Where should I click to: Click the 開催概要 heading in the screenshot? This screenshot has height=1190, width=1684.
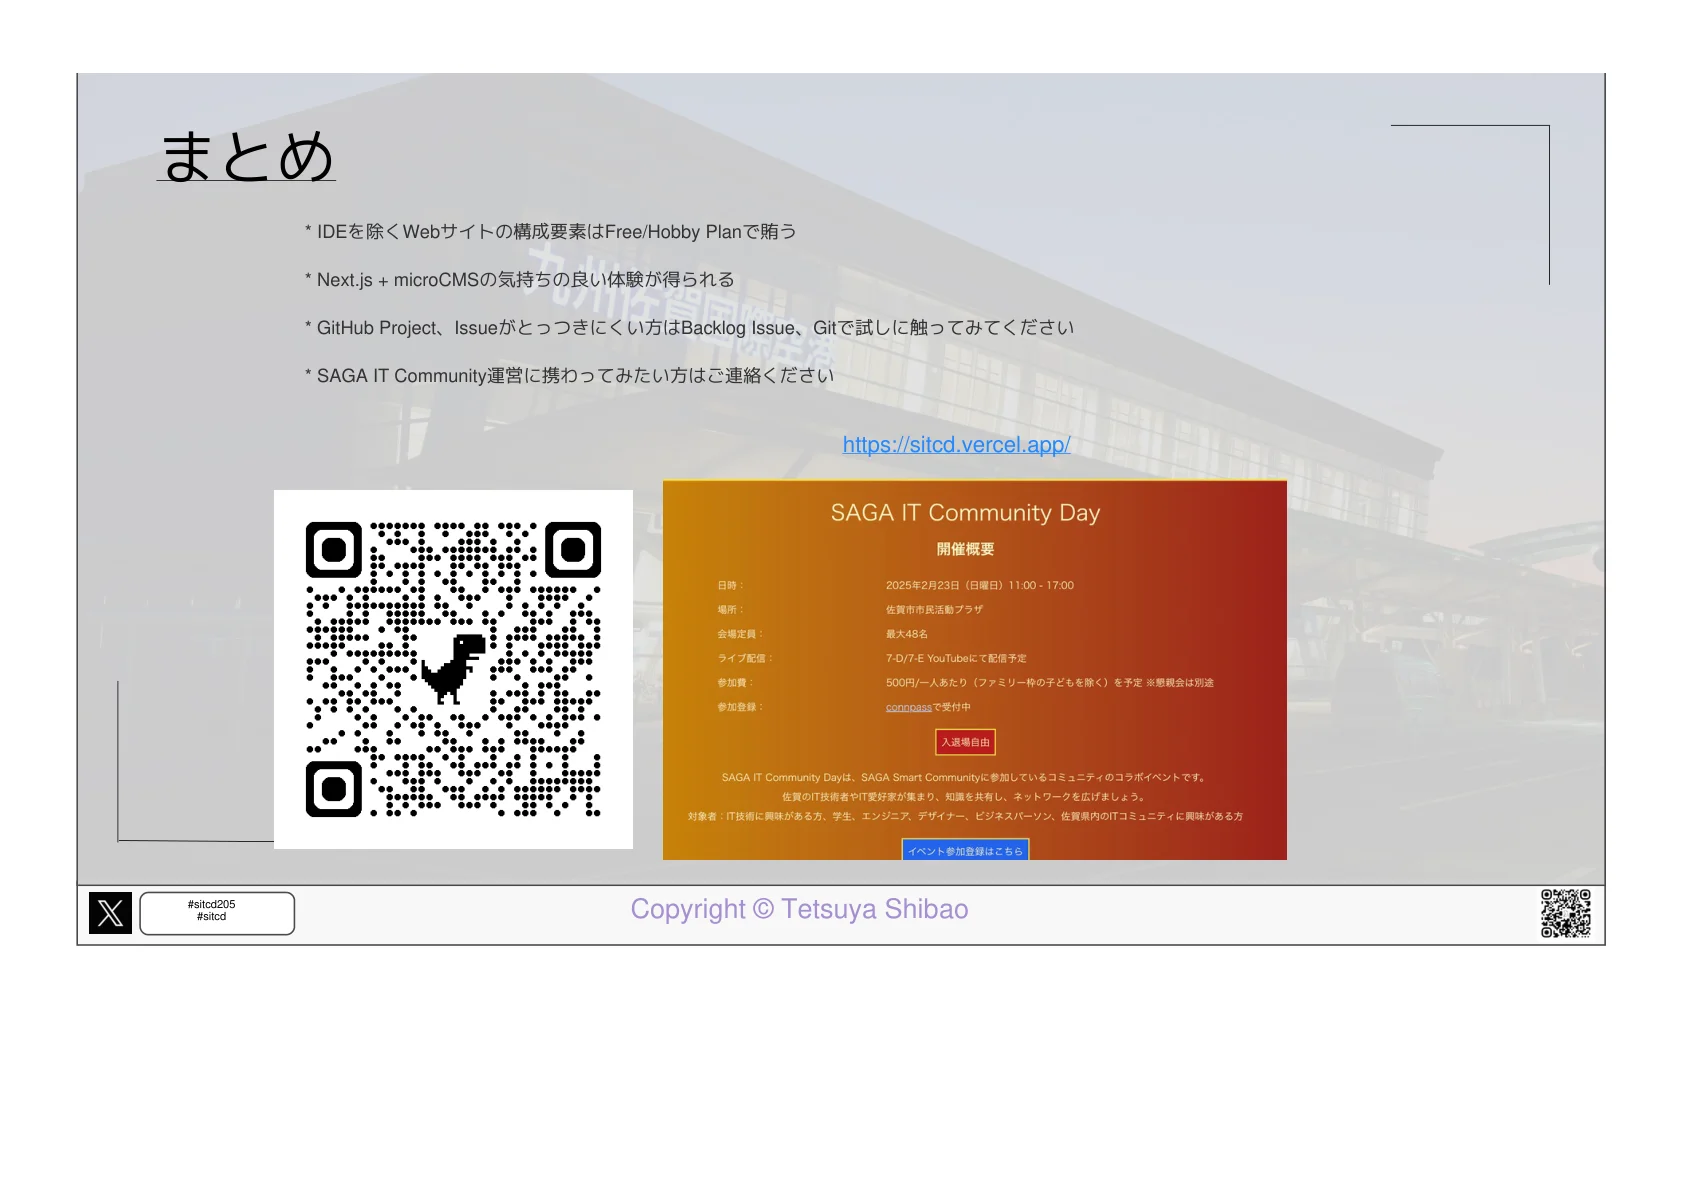[x=965, y=549]
